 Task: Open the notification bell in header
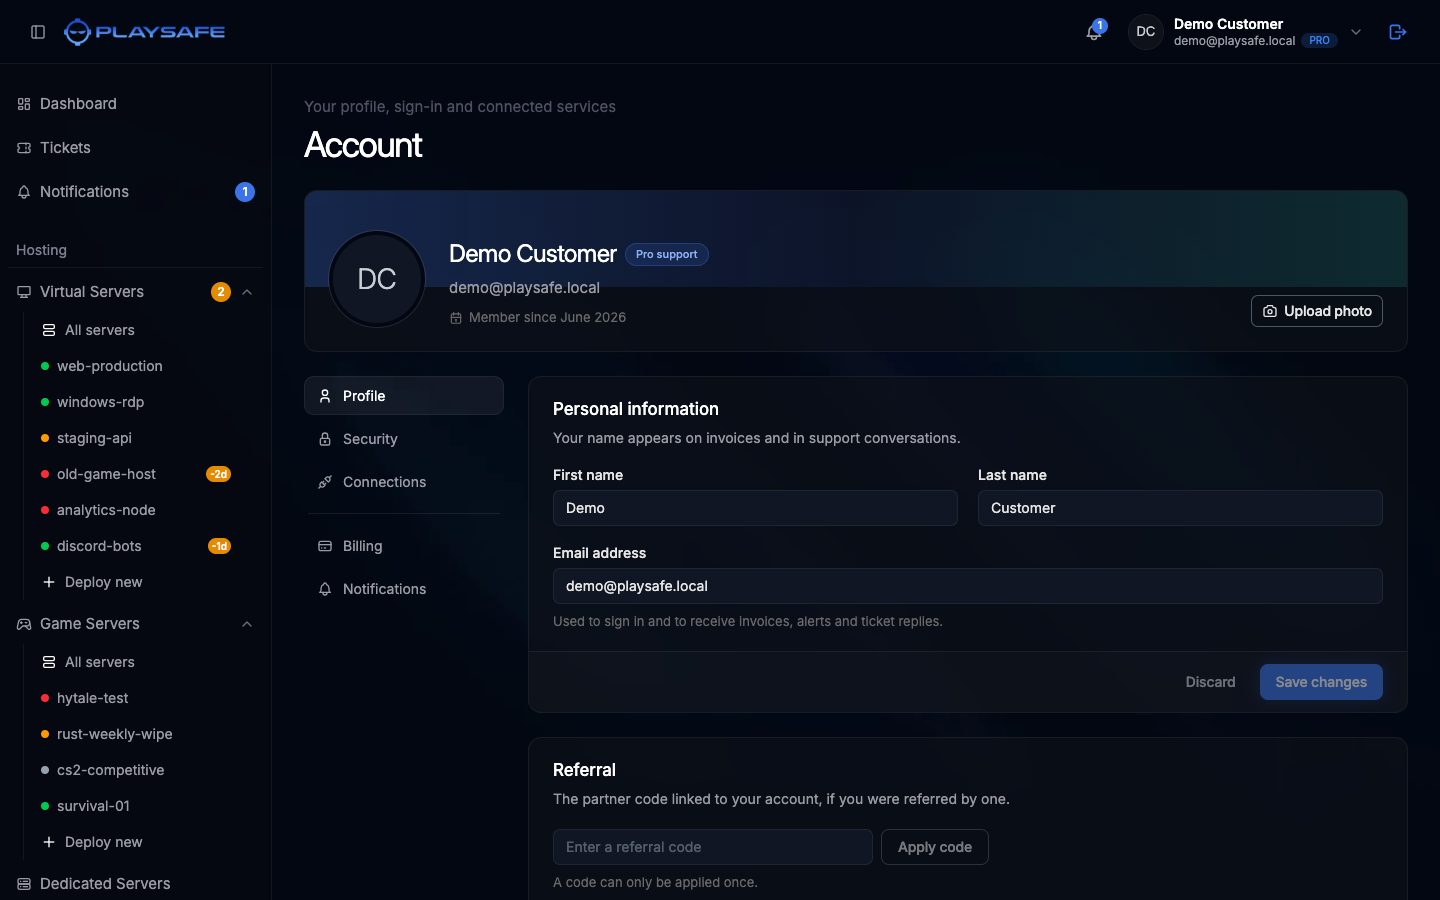pos(1094,32)
